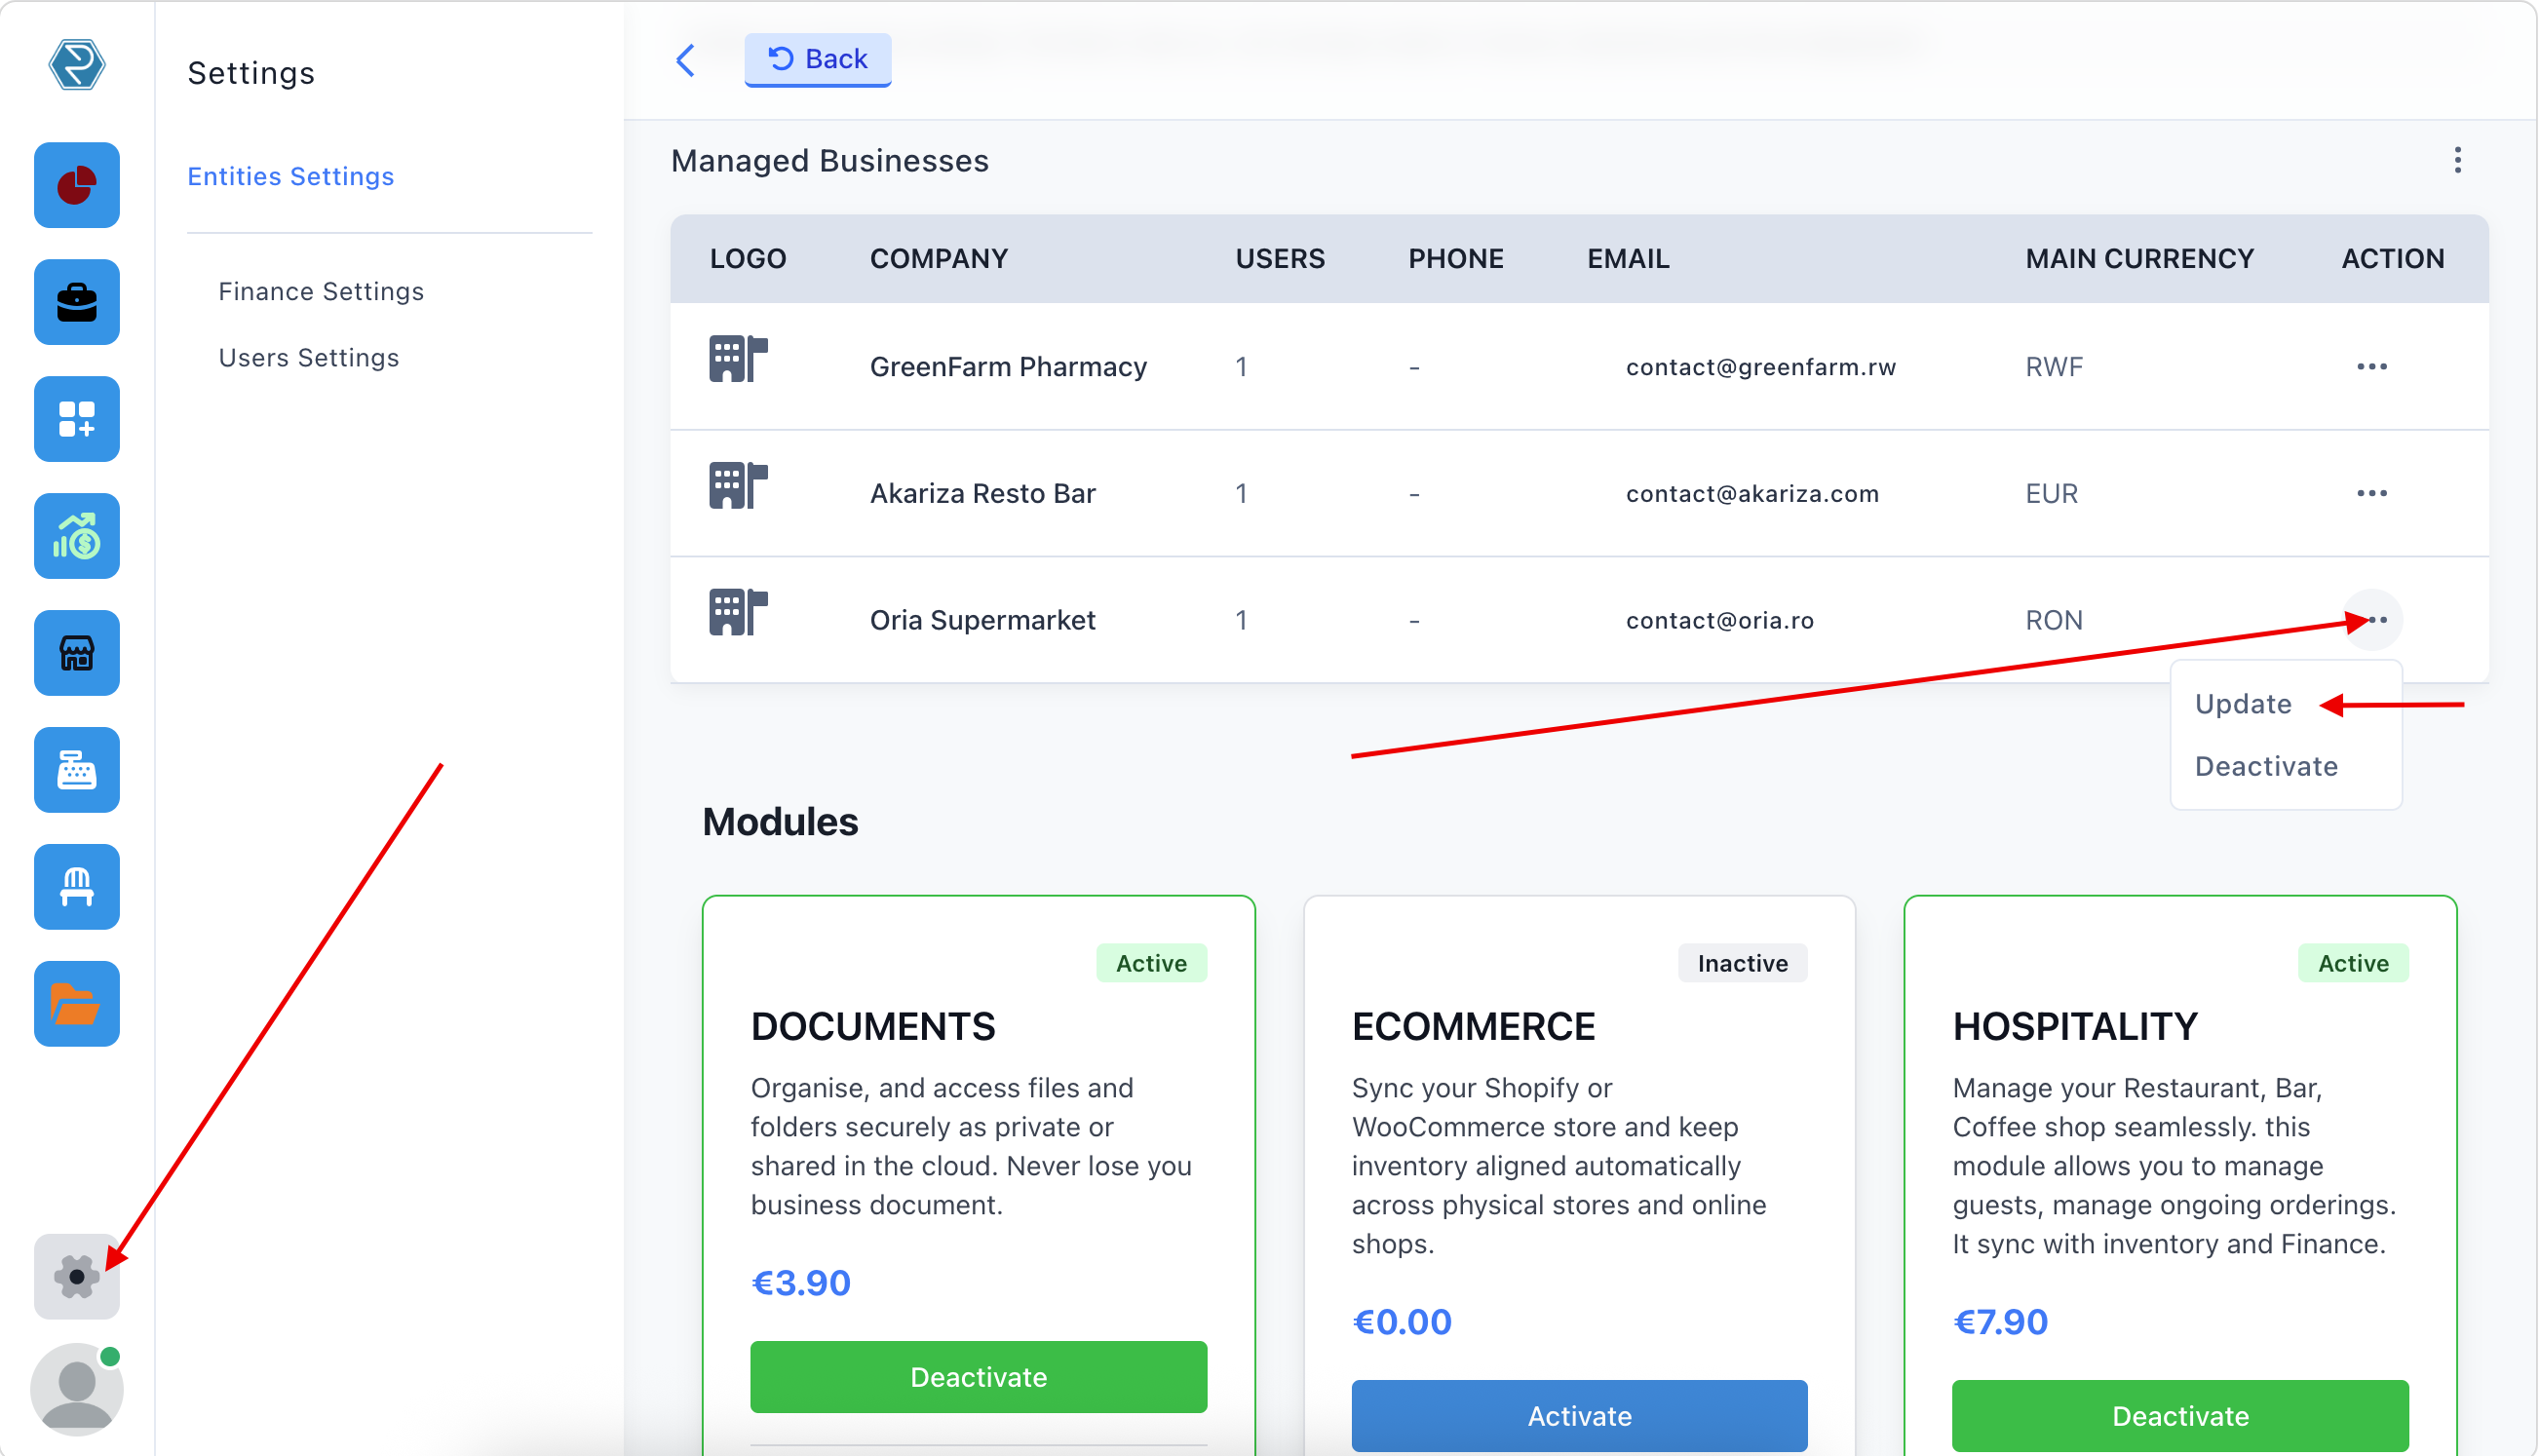
Task: Open actions menu for GreenFarm Pharmacy
Action: point(2373,366)
